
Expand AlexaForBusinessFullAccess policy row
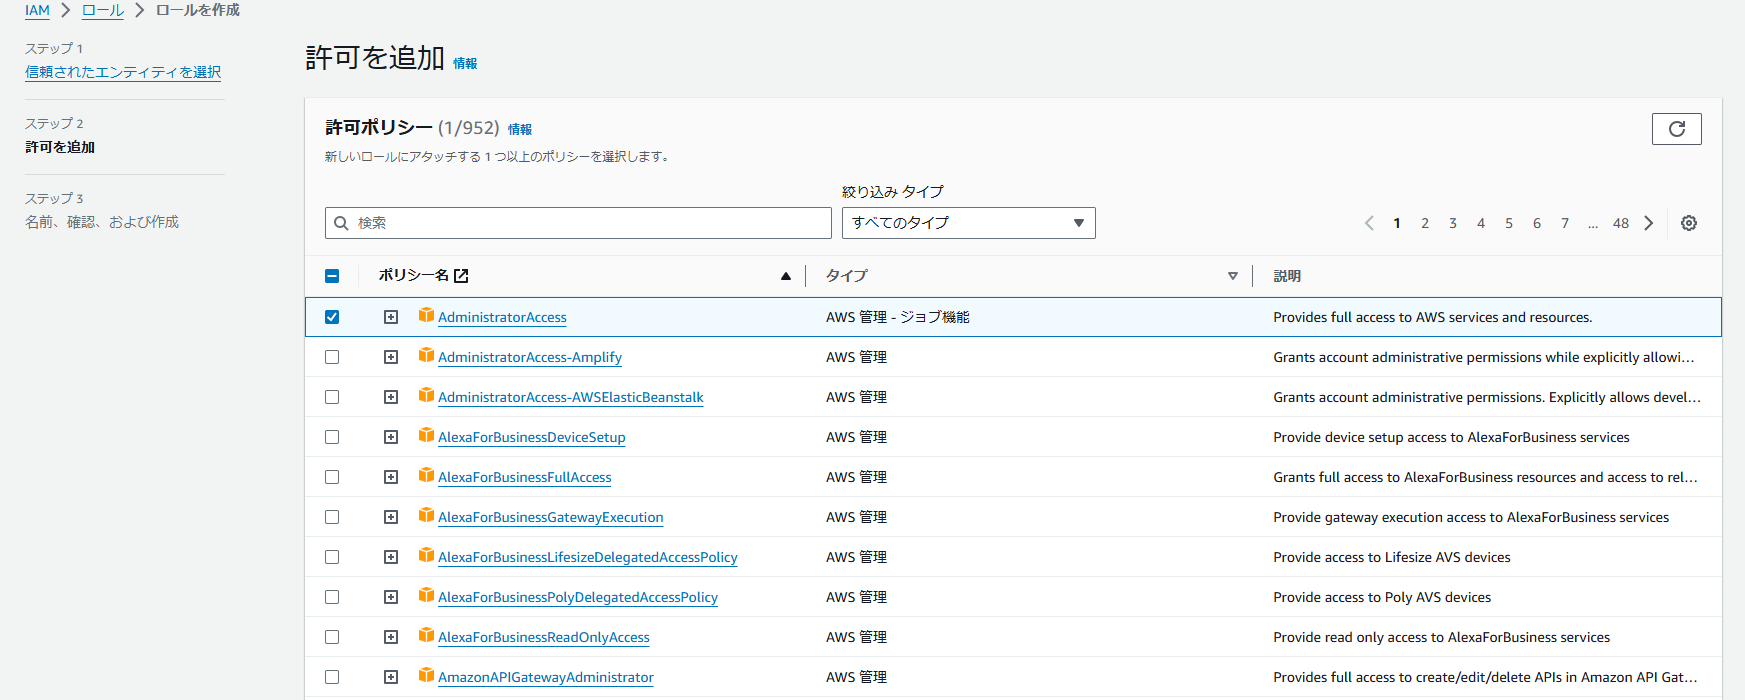click(x=391, y=477)
